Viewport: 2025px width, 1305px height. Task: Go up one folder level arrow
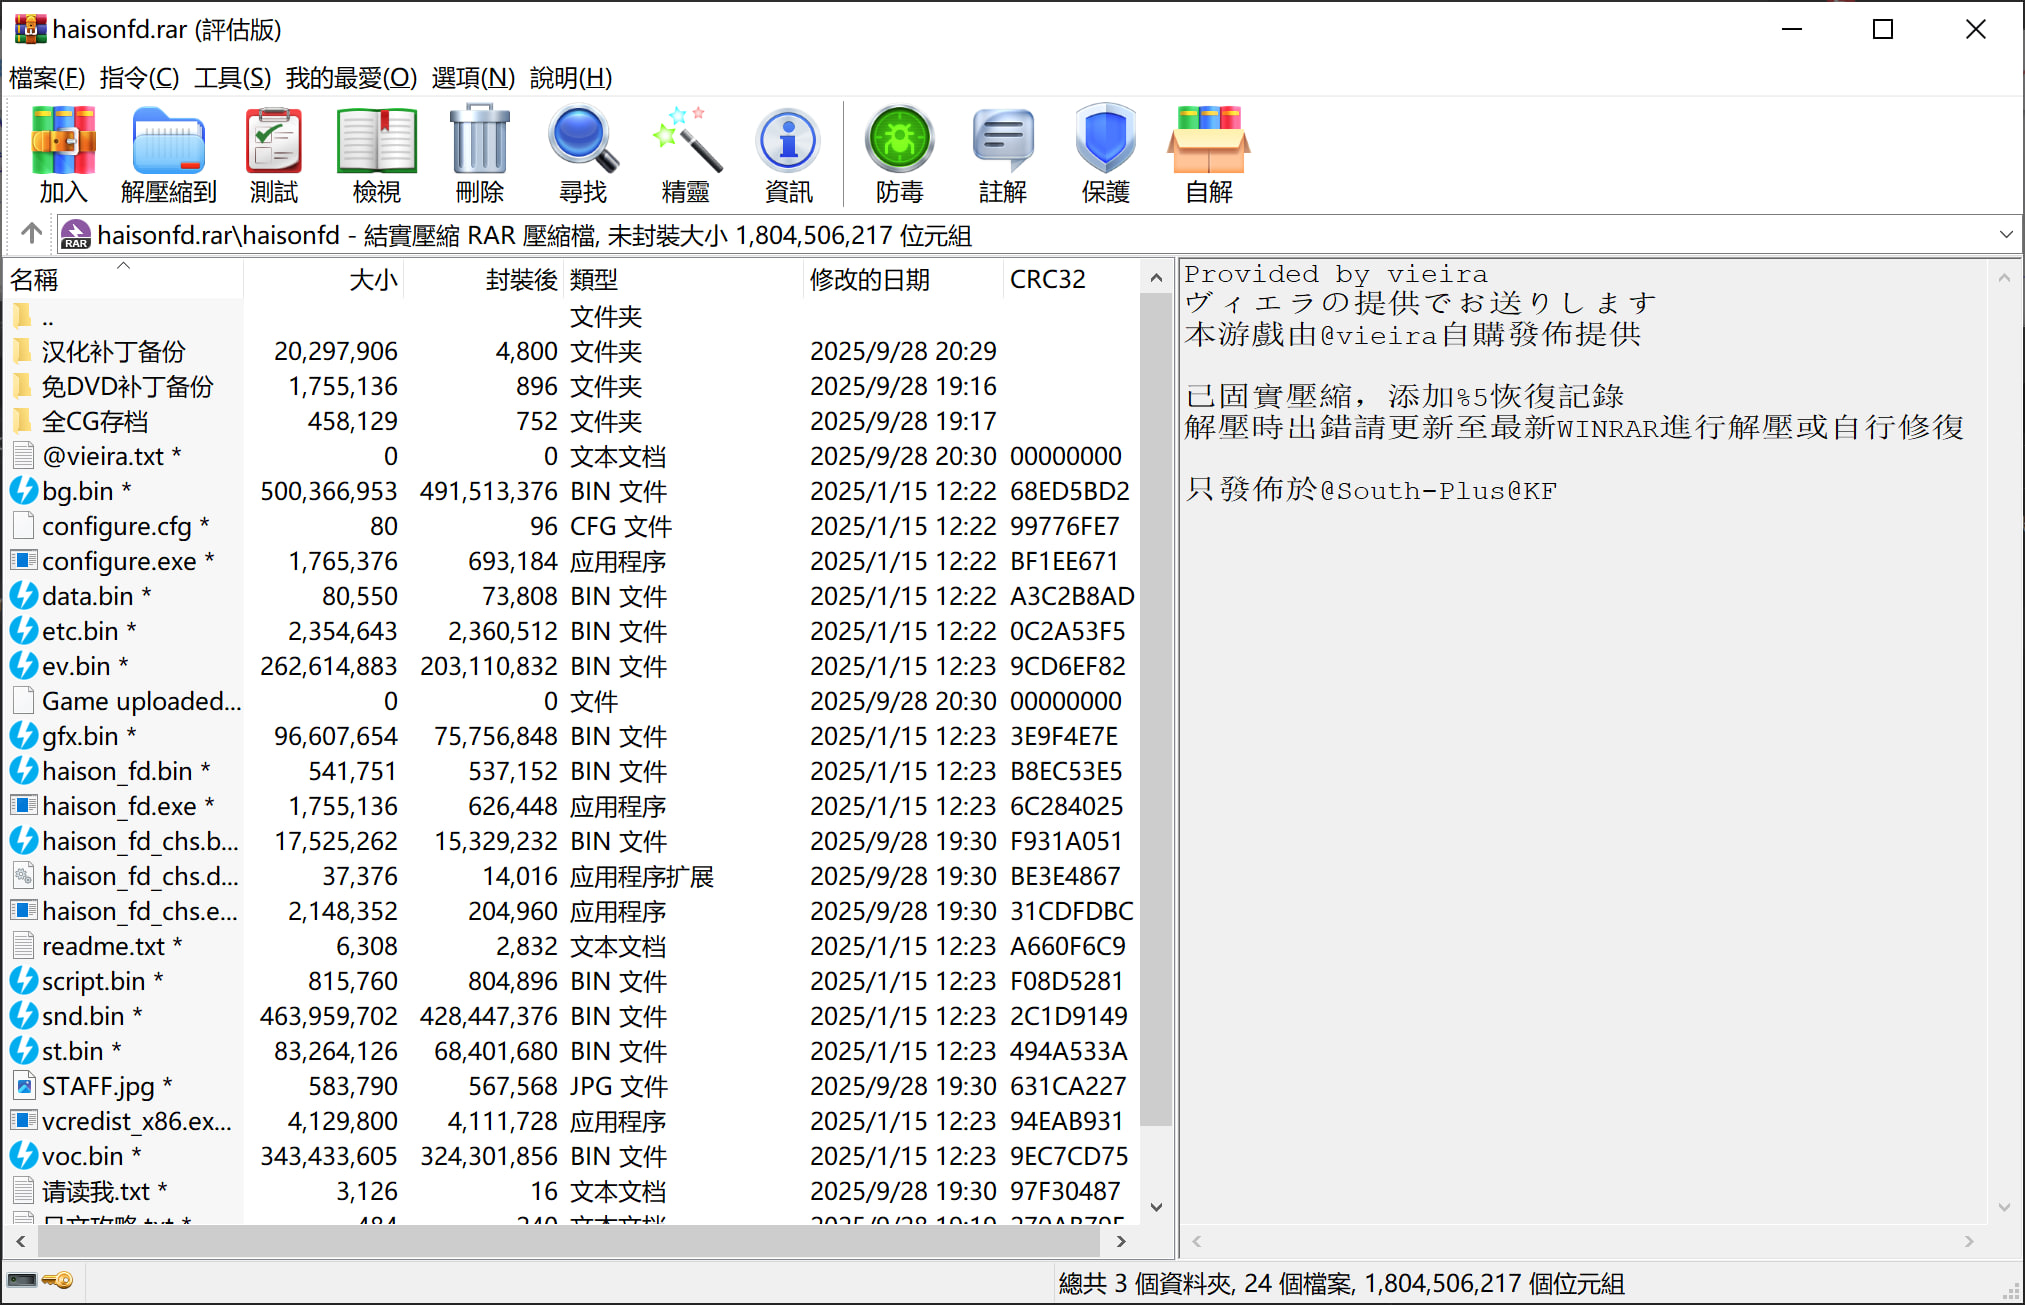(x=31, y=234)
